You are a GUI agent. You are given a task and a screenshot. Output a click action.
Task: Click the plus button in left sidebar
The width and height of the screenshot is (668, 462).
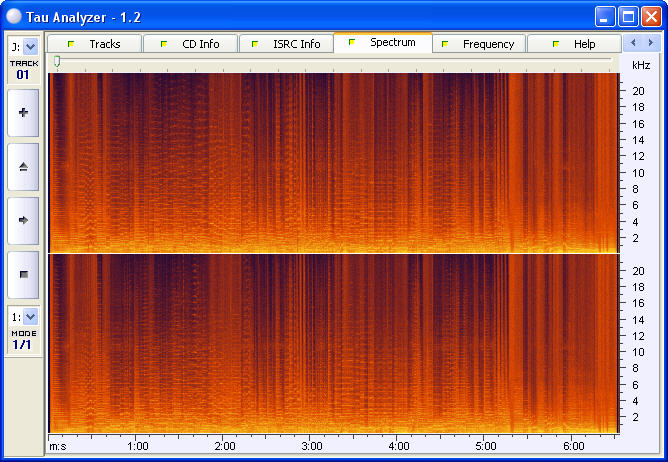point(23,113)
